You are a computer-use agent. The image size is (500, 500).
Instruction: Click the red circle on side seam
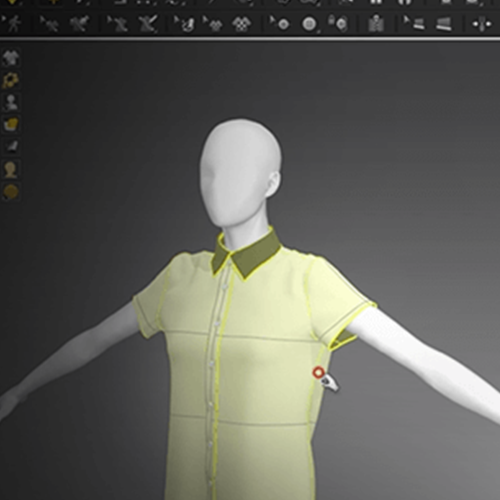click(x=319, y=372)
